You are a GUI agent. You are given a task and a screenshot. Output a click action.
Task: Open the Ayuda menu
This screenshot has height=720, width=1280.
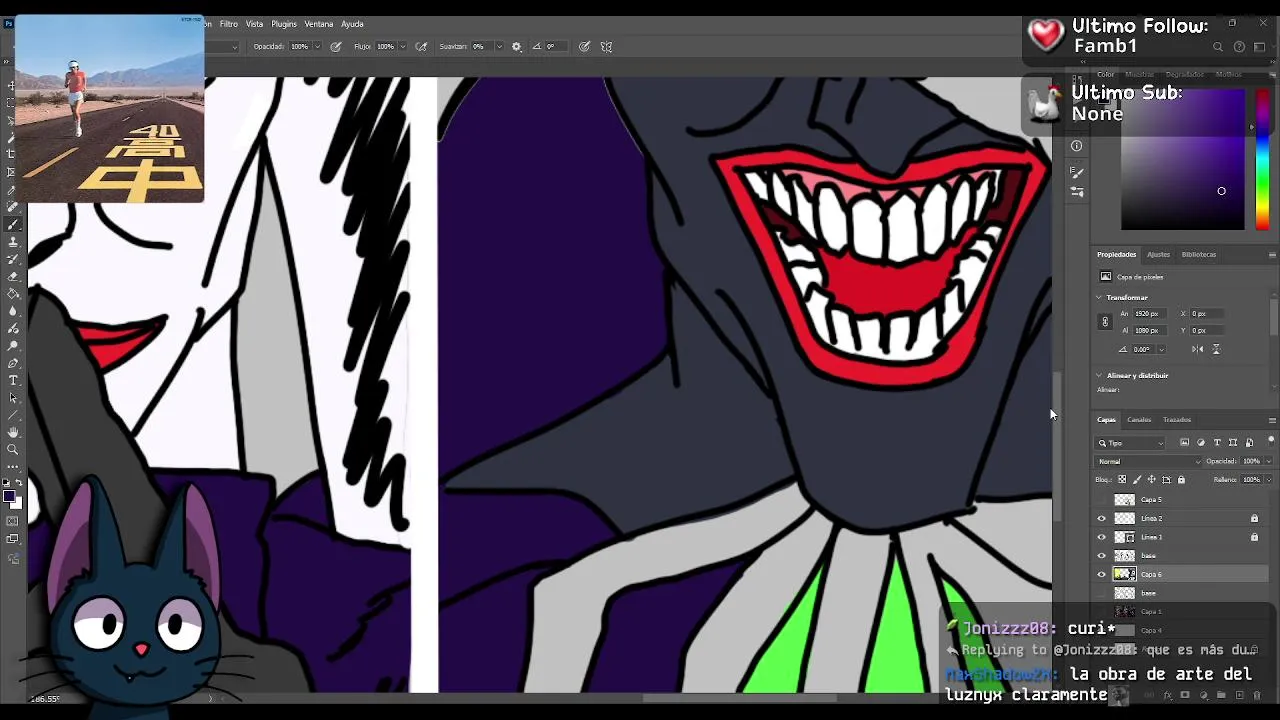(353, 24)
